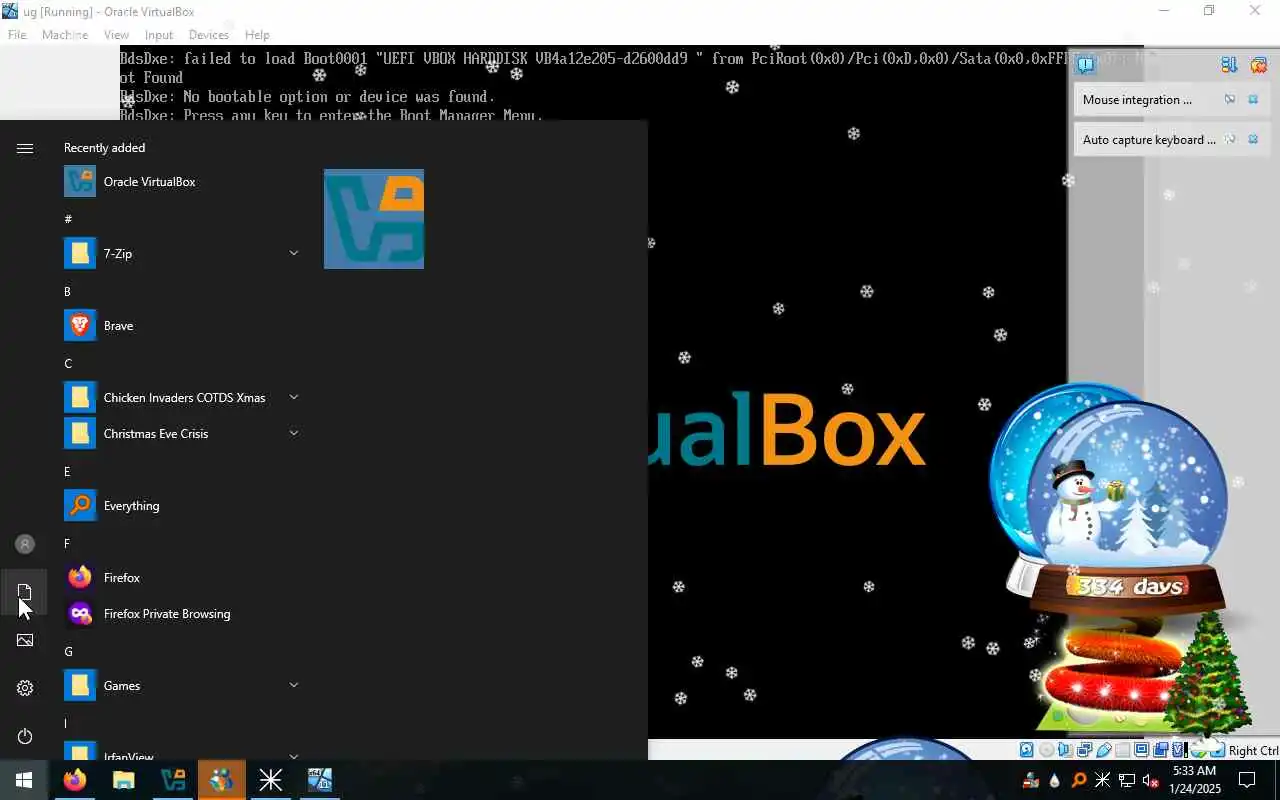Open Settings gear in Start menu sidebar
This screenshot has width=1280, height=800.
tap(25, 688)
